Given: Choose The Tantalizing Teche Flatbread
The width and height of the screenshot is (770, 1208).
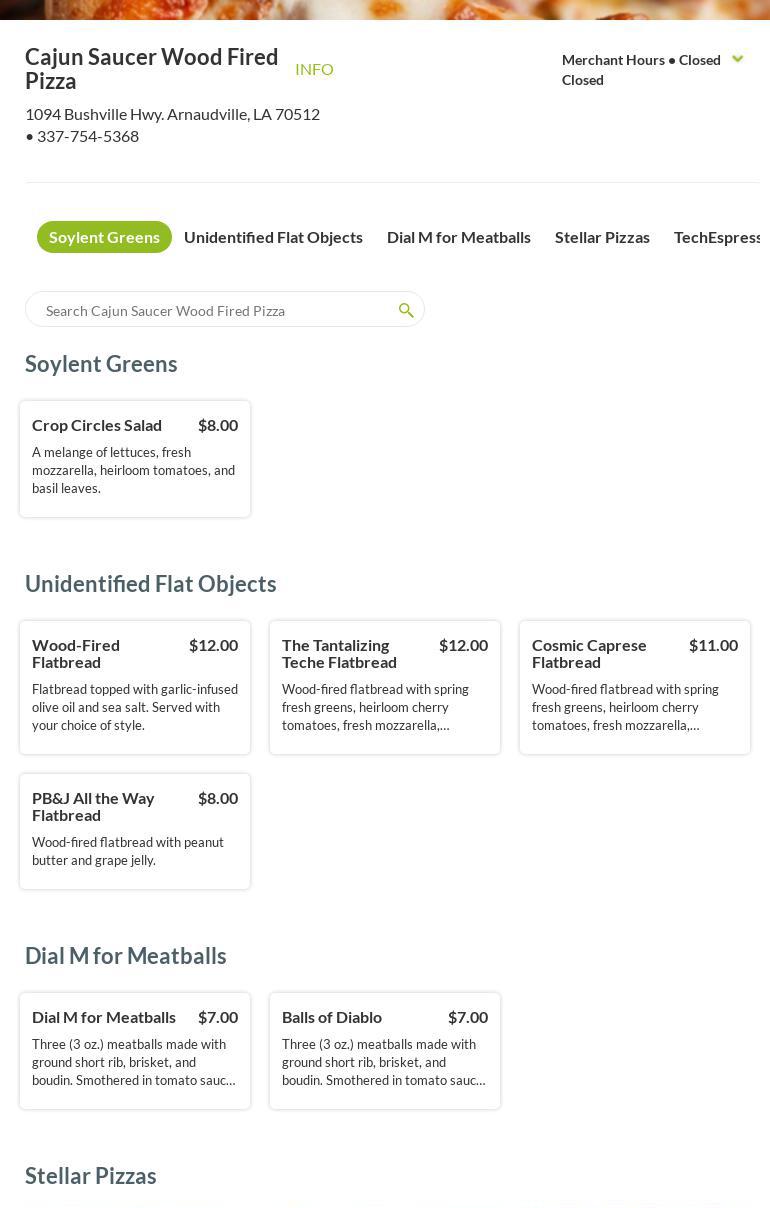Looking at the screenshot, I should tap(385, 687).
